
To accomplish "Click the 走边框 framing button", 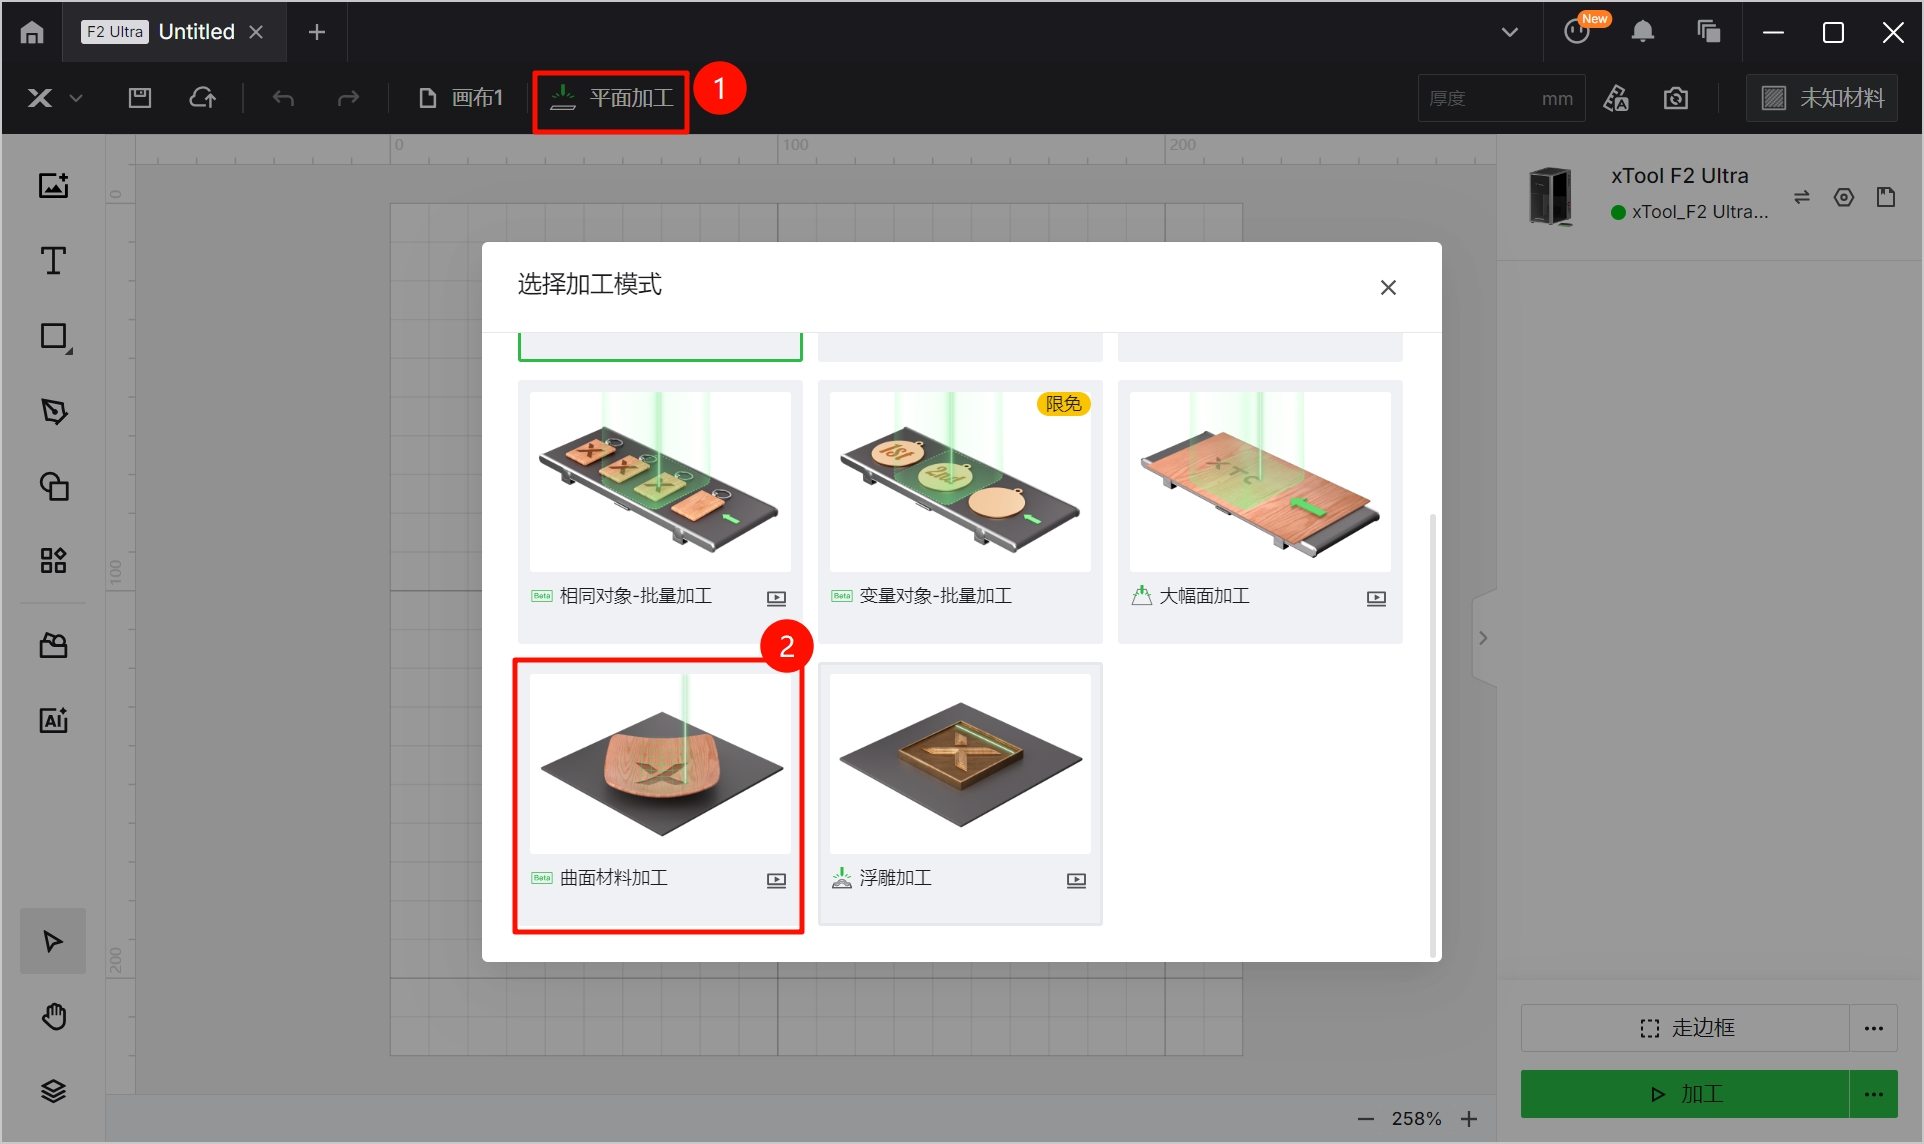I will (1685, 1028).
